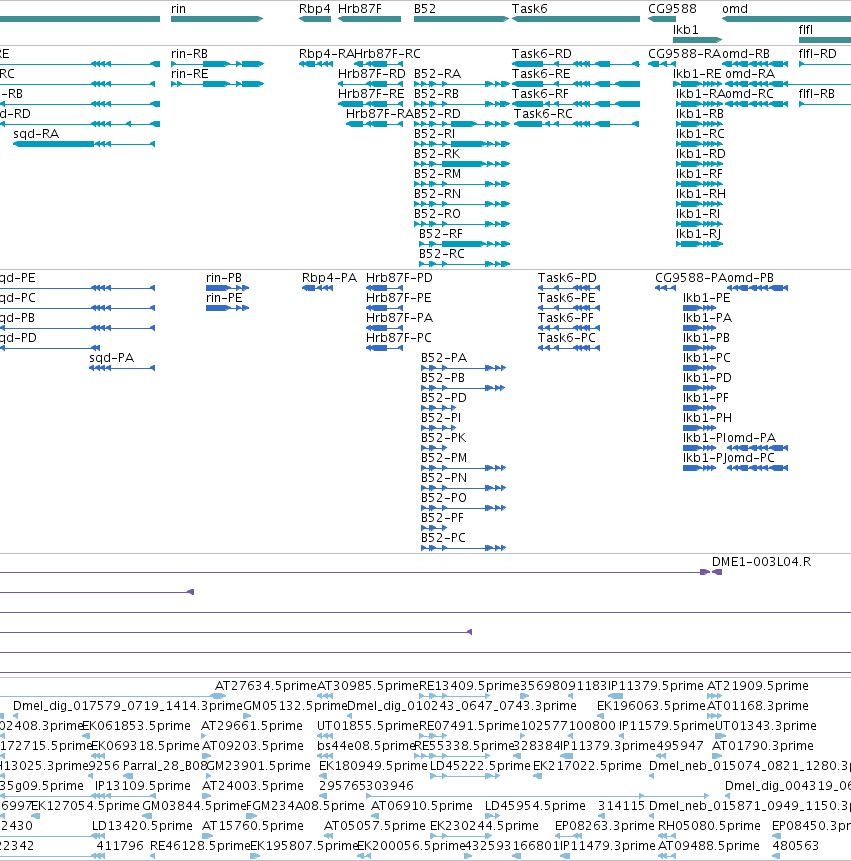Select the Hrb87F-RD transcript label

372,74
